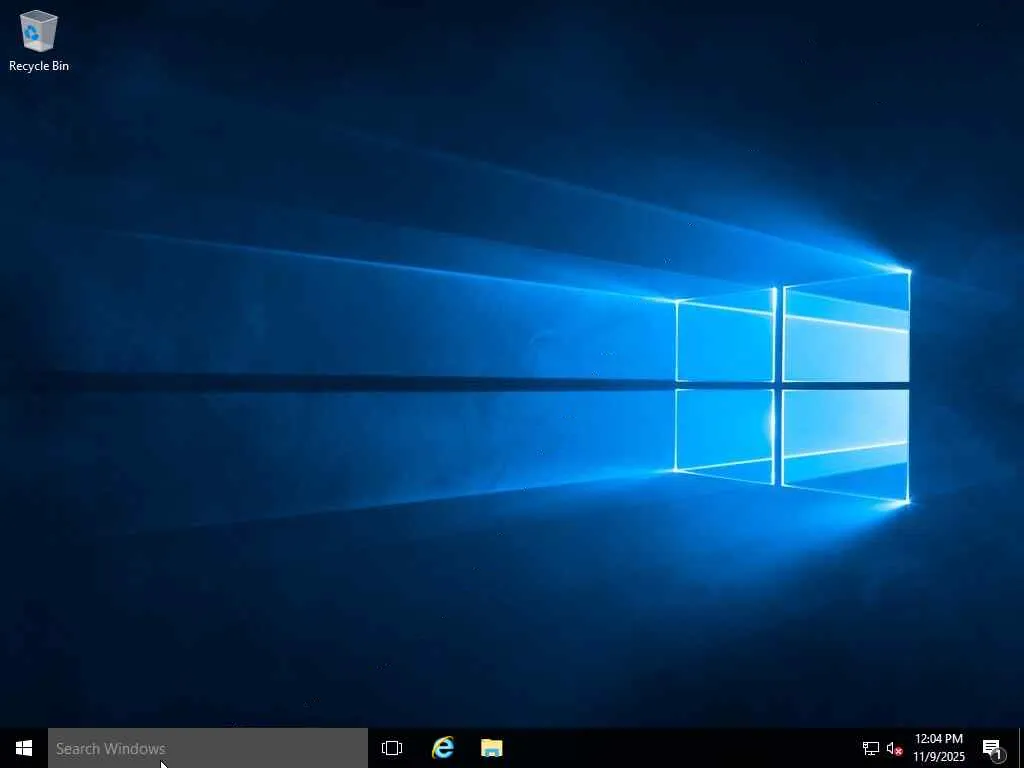Launch Internet Explorer from the taskbar

443,748
